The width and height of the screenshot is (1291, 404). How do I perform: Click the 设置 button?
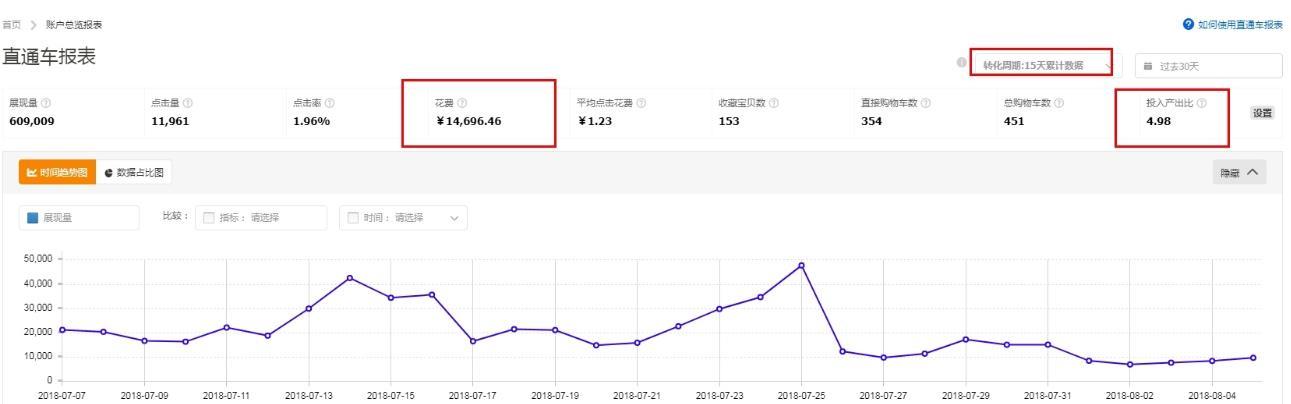(x=1263, y=113)
